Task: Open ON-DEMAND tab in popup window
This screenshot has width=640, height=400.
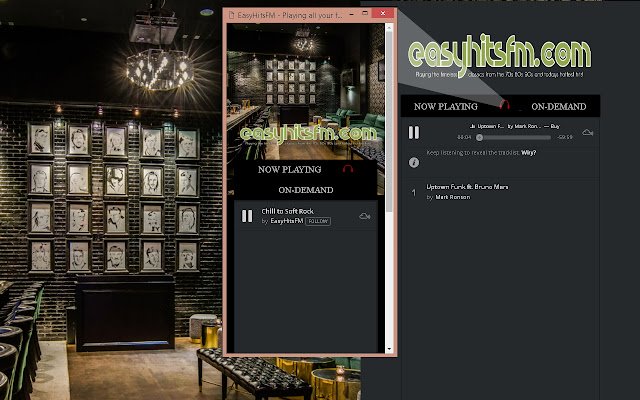Action: 306,190
